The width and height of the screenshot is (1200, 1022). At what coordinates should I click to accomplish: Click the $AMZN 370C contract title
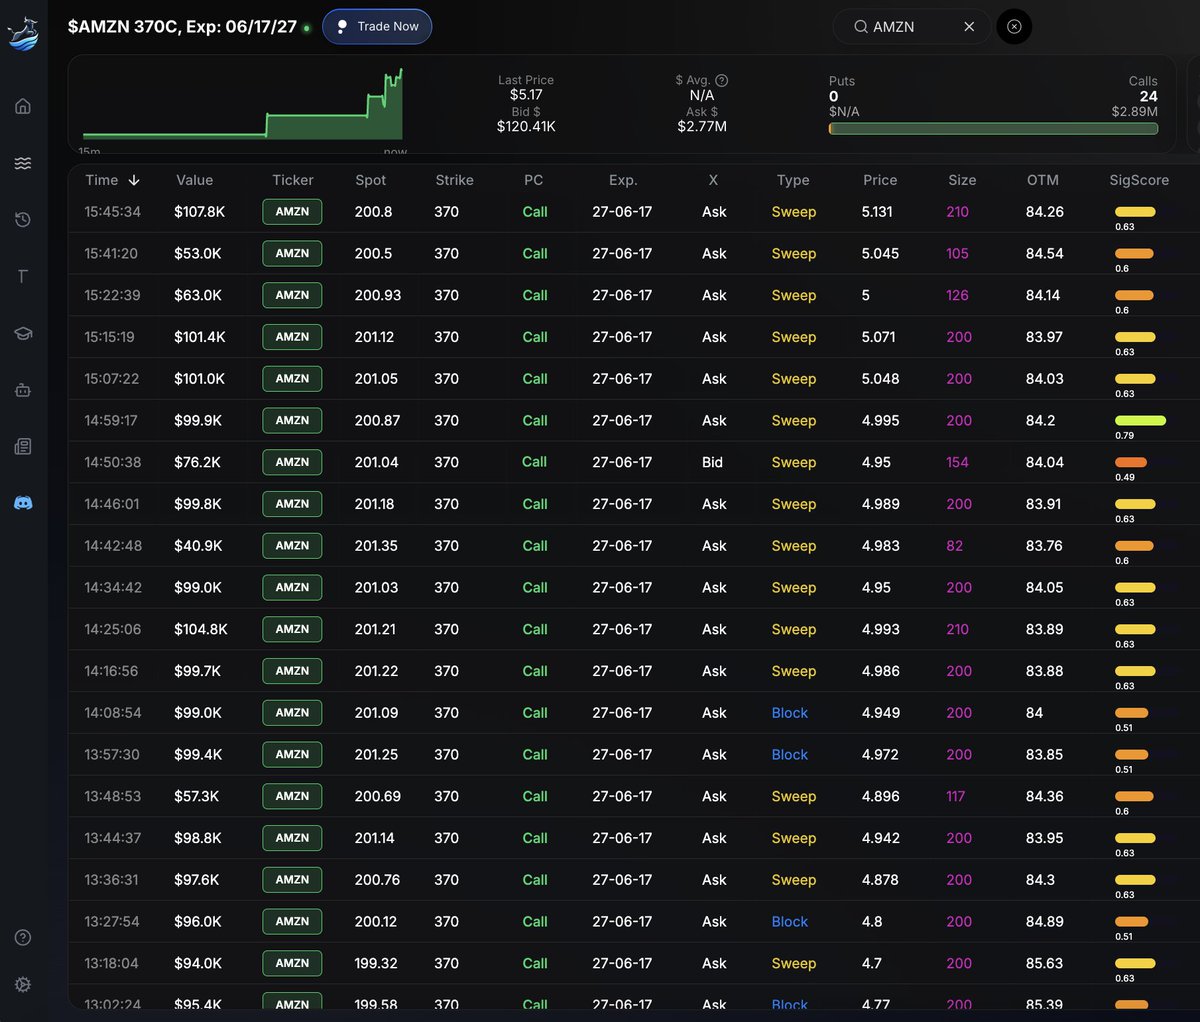point(182,27)
